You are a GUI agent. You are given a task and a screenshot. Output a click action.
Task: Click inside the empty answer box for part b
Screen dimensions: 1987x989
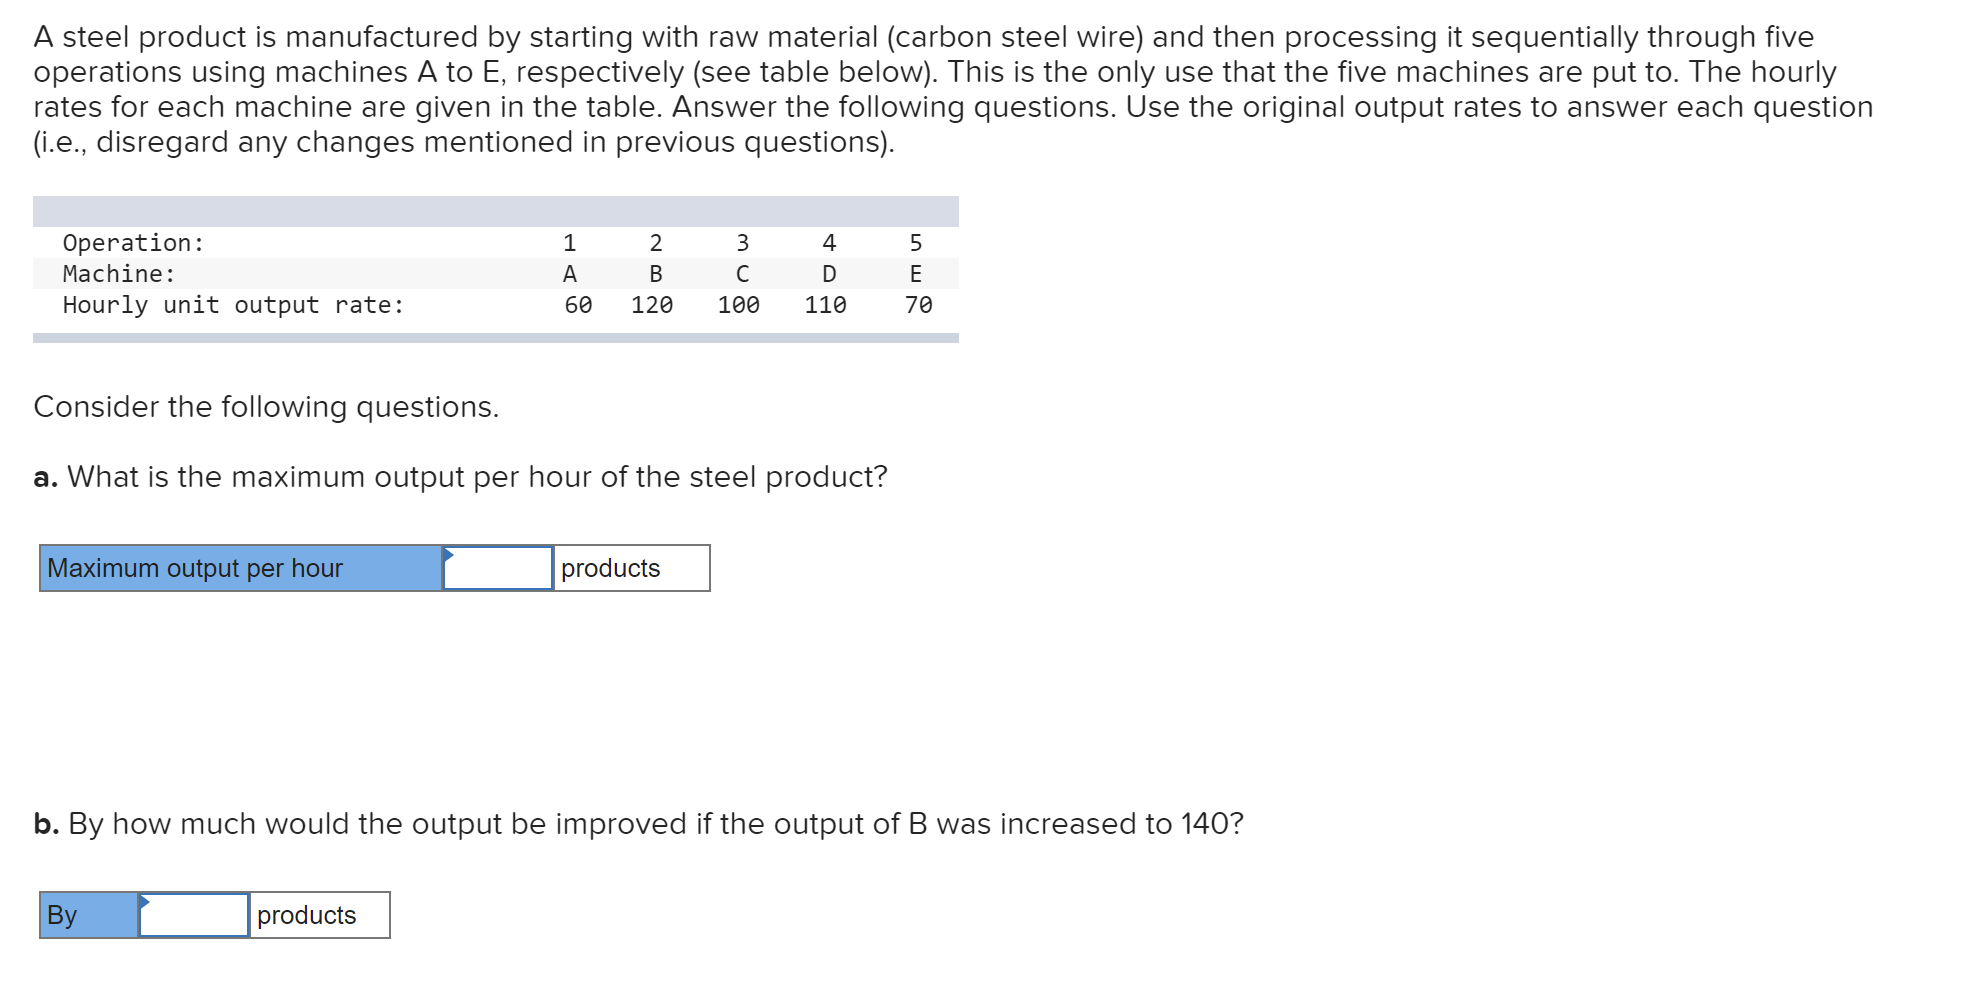(x=195, y=914)
